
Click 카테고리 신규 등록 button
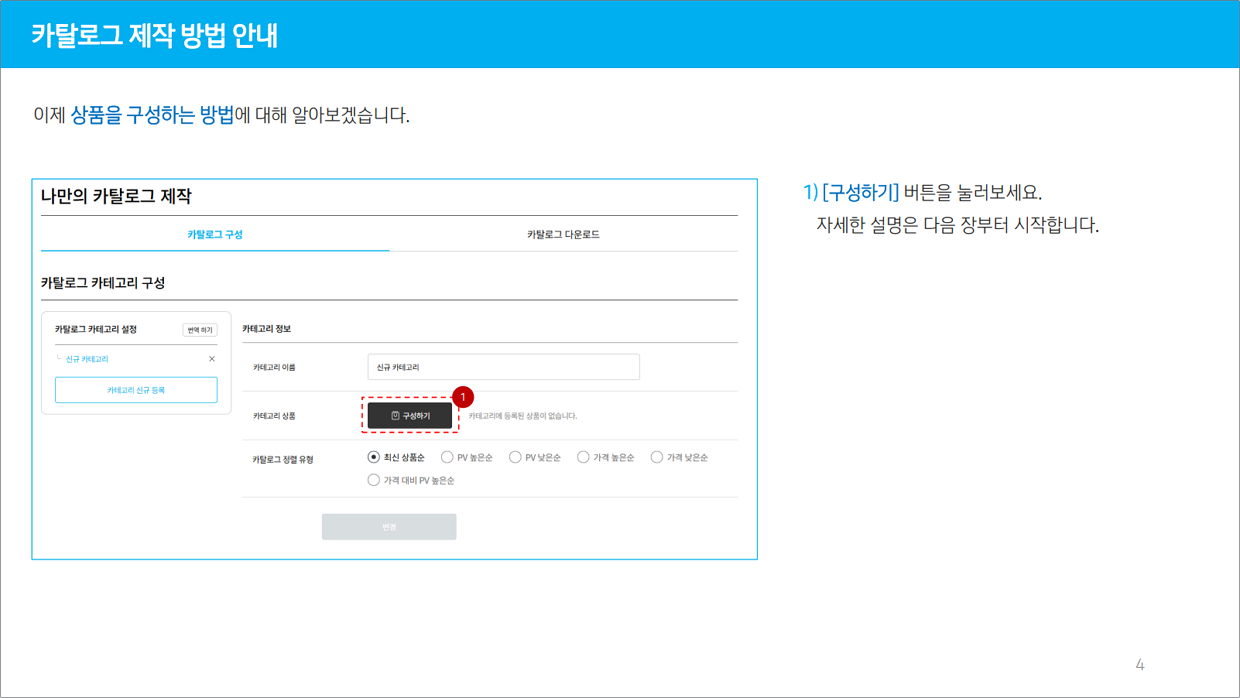click(x=136, y=390)
